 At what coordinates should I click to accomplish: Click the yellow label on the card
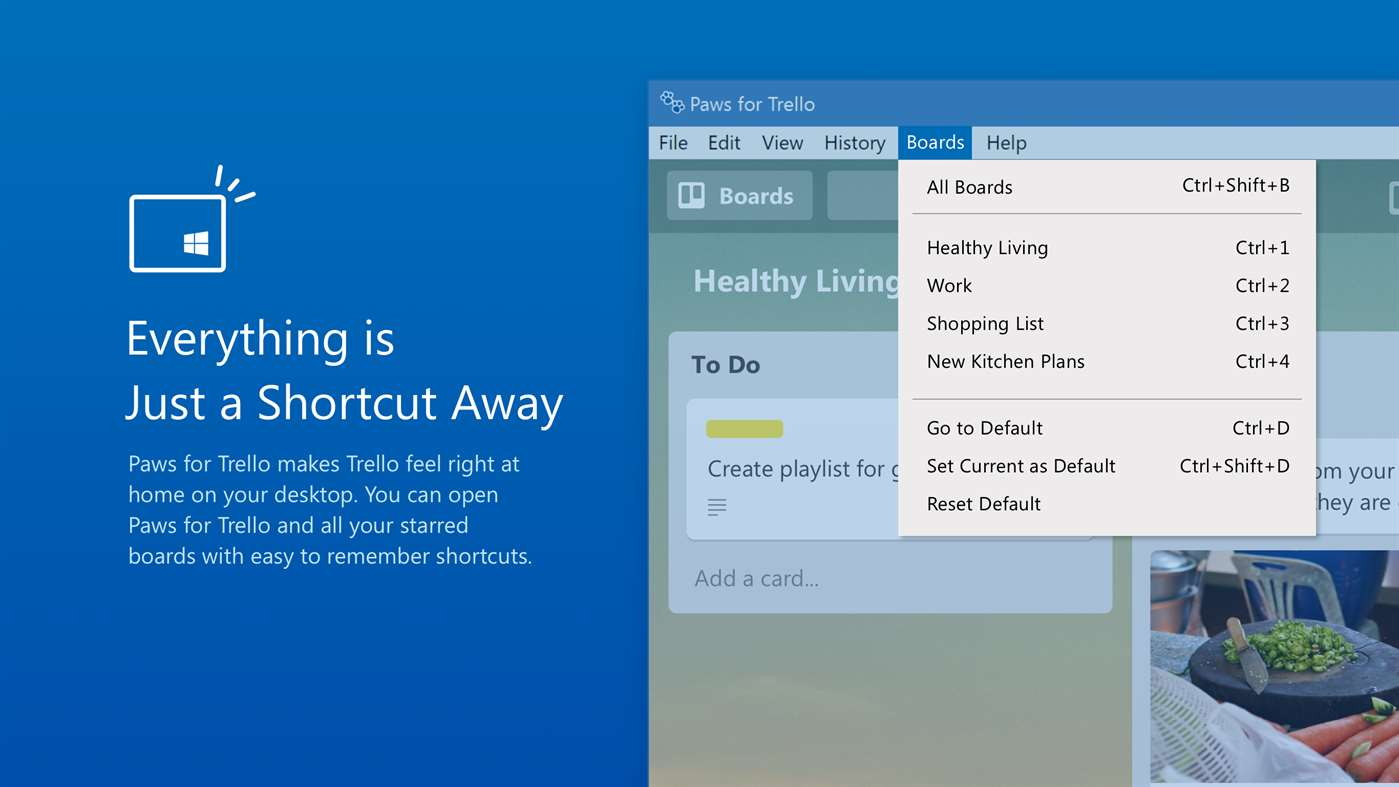click(x=744, y=429)
